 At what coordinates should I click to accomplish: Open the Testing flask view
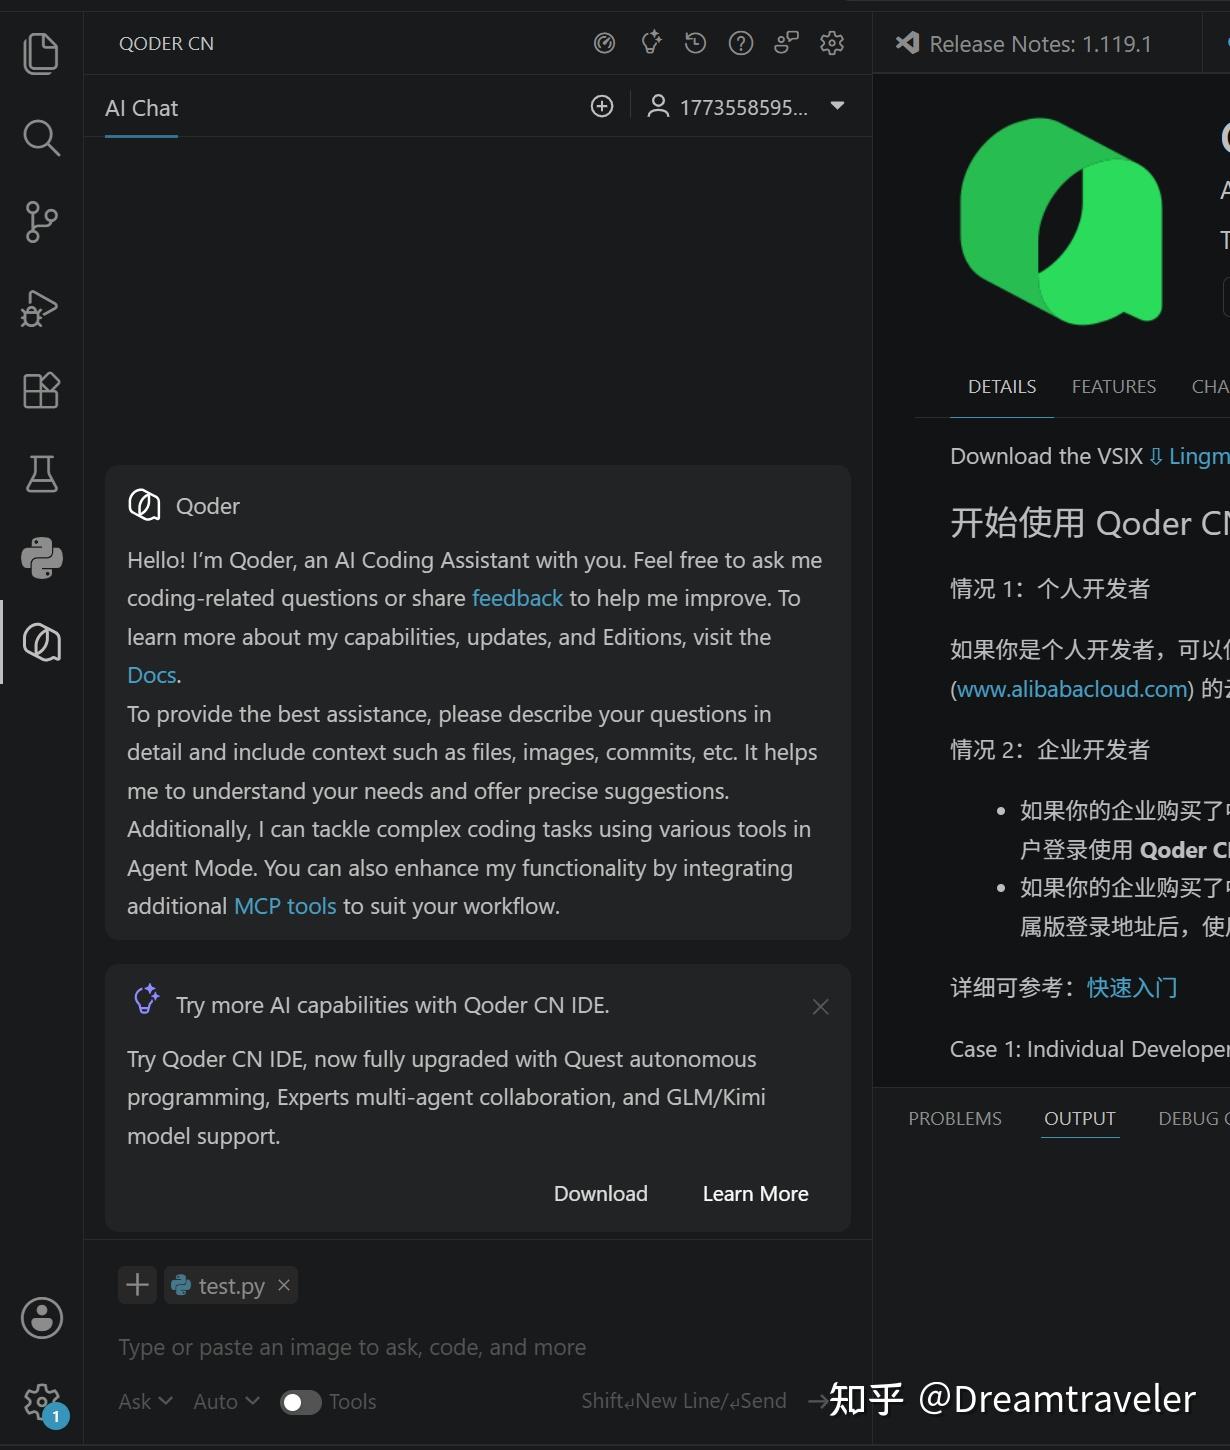(41, 474)
